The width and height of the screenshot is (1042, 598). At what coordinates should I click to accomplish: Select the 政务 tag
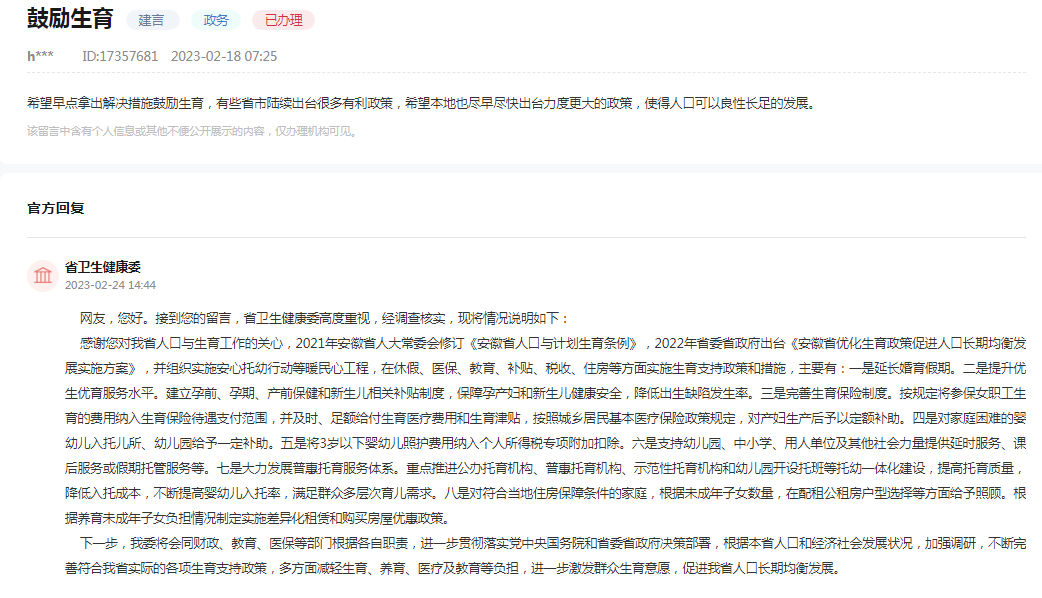(x=216, y=21)
